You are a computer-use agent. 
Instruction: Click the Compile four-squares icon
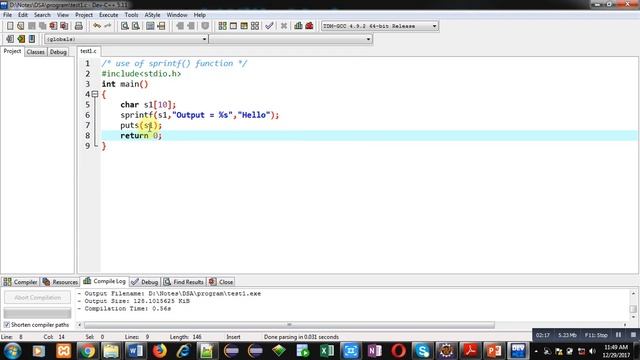pyautogui.click(x=222, y=26)
